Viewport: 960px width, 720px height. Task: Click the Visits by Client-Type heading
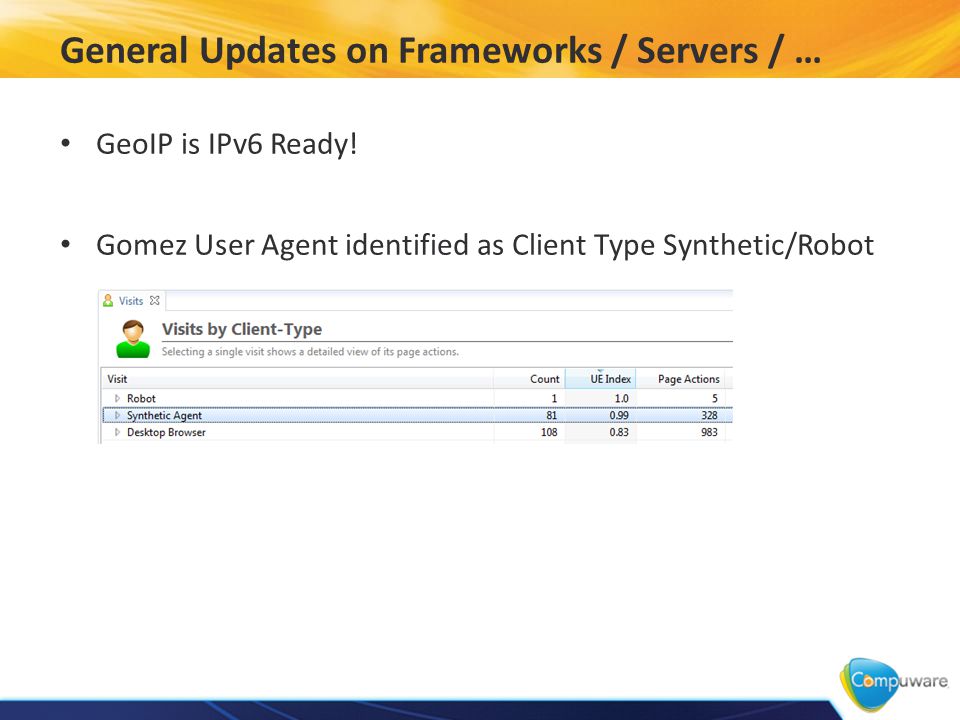[242, 329]
